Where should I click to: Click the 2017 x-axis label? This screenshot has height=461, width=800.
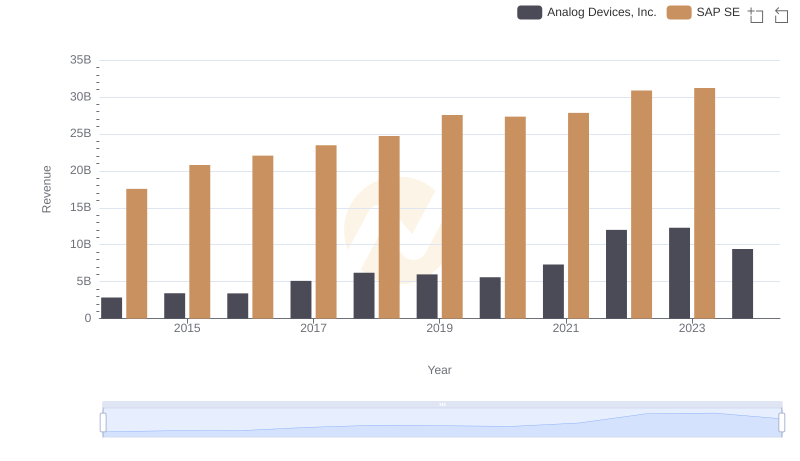click(x=313, y=328)
